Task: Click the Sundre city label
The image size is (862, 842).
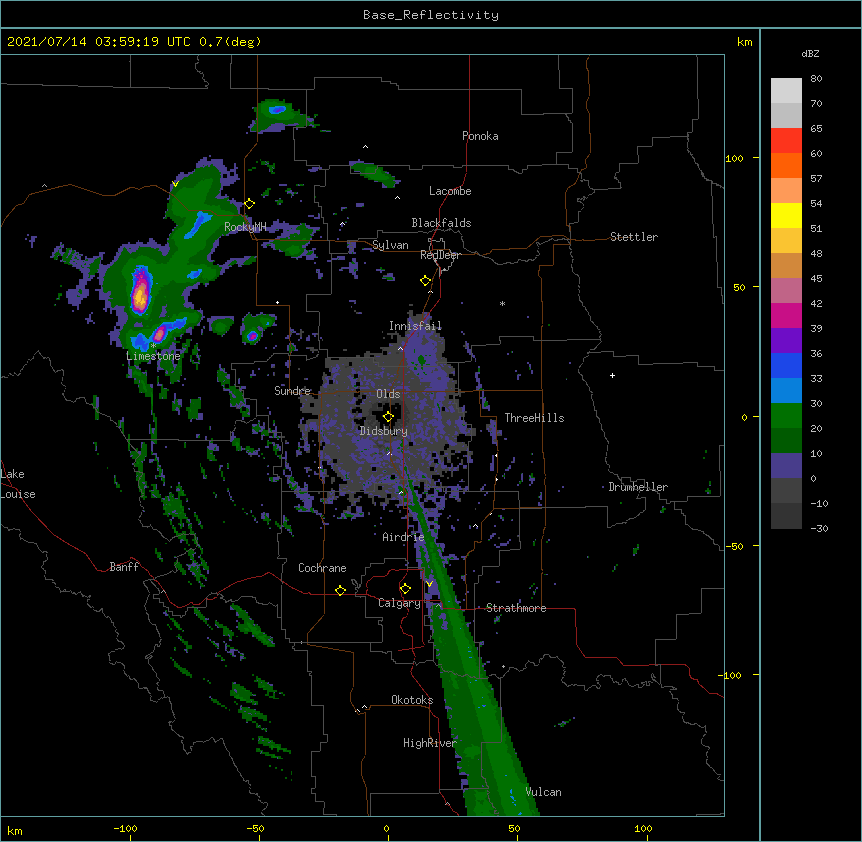Action: coord(292,391)
